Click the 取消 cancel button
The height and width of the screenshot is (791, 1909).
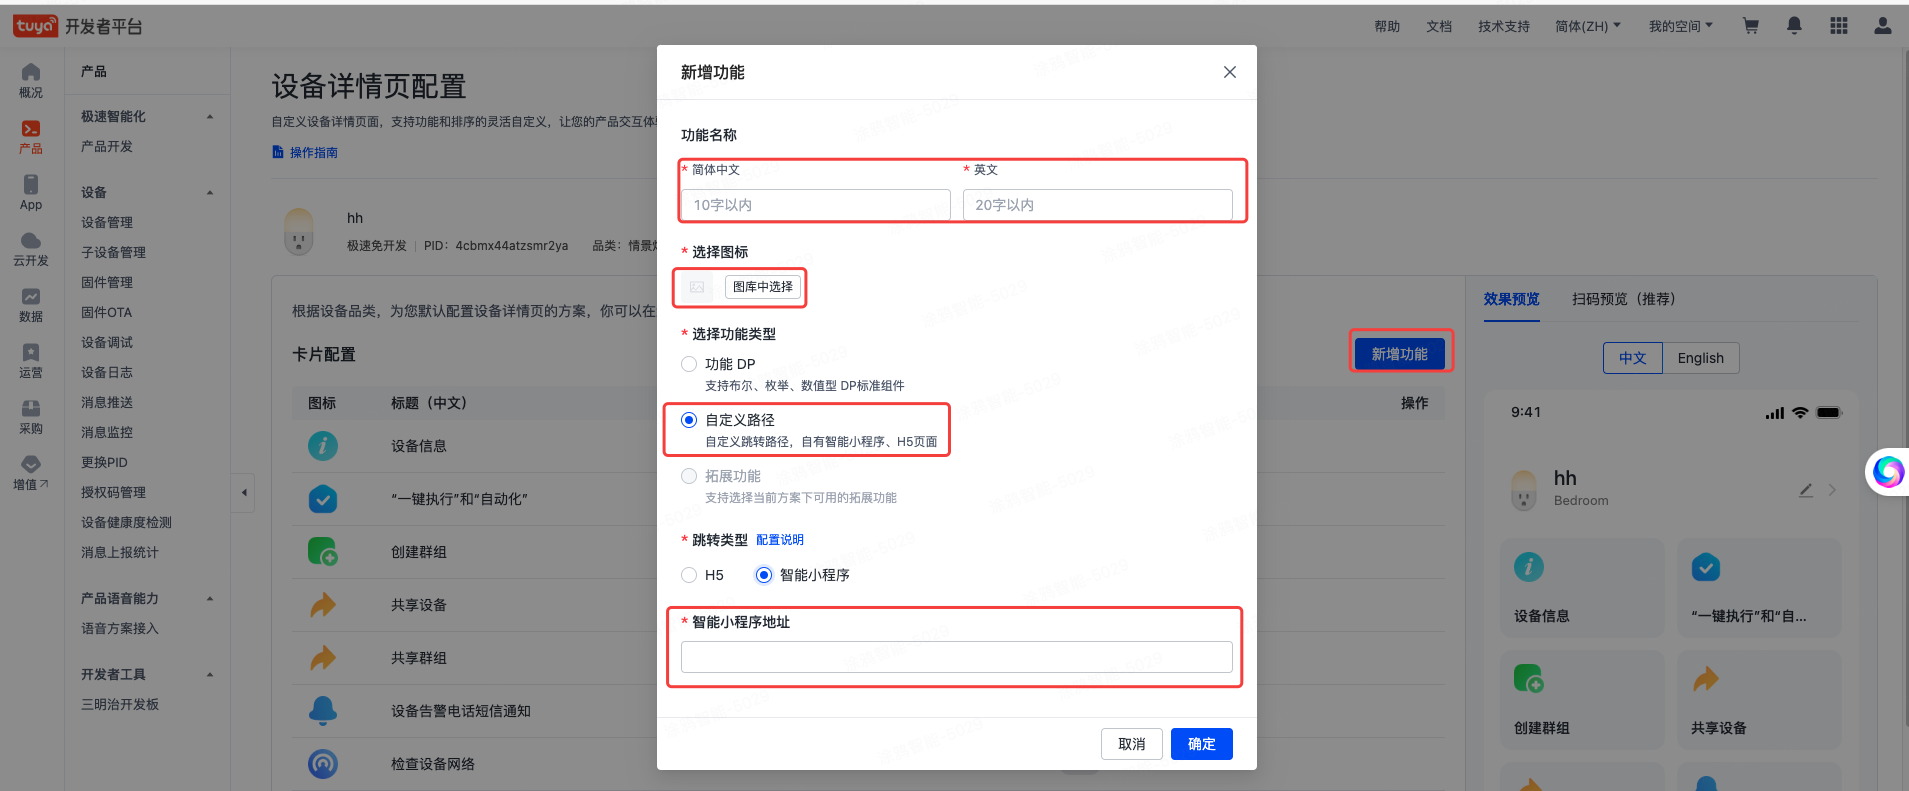[x=1132, y=744]
